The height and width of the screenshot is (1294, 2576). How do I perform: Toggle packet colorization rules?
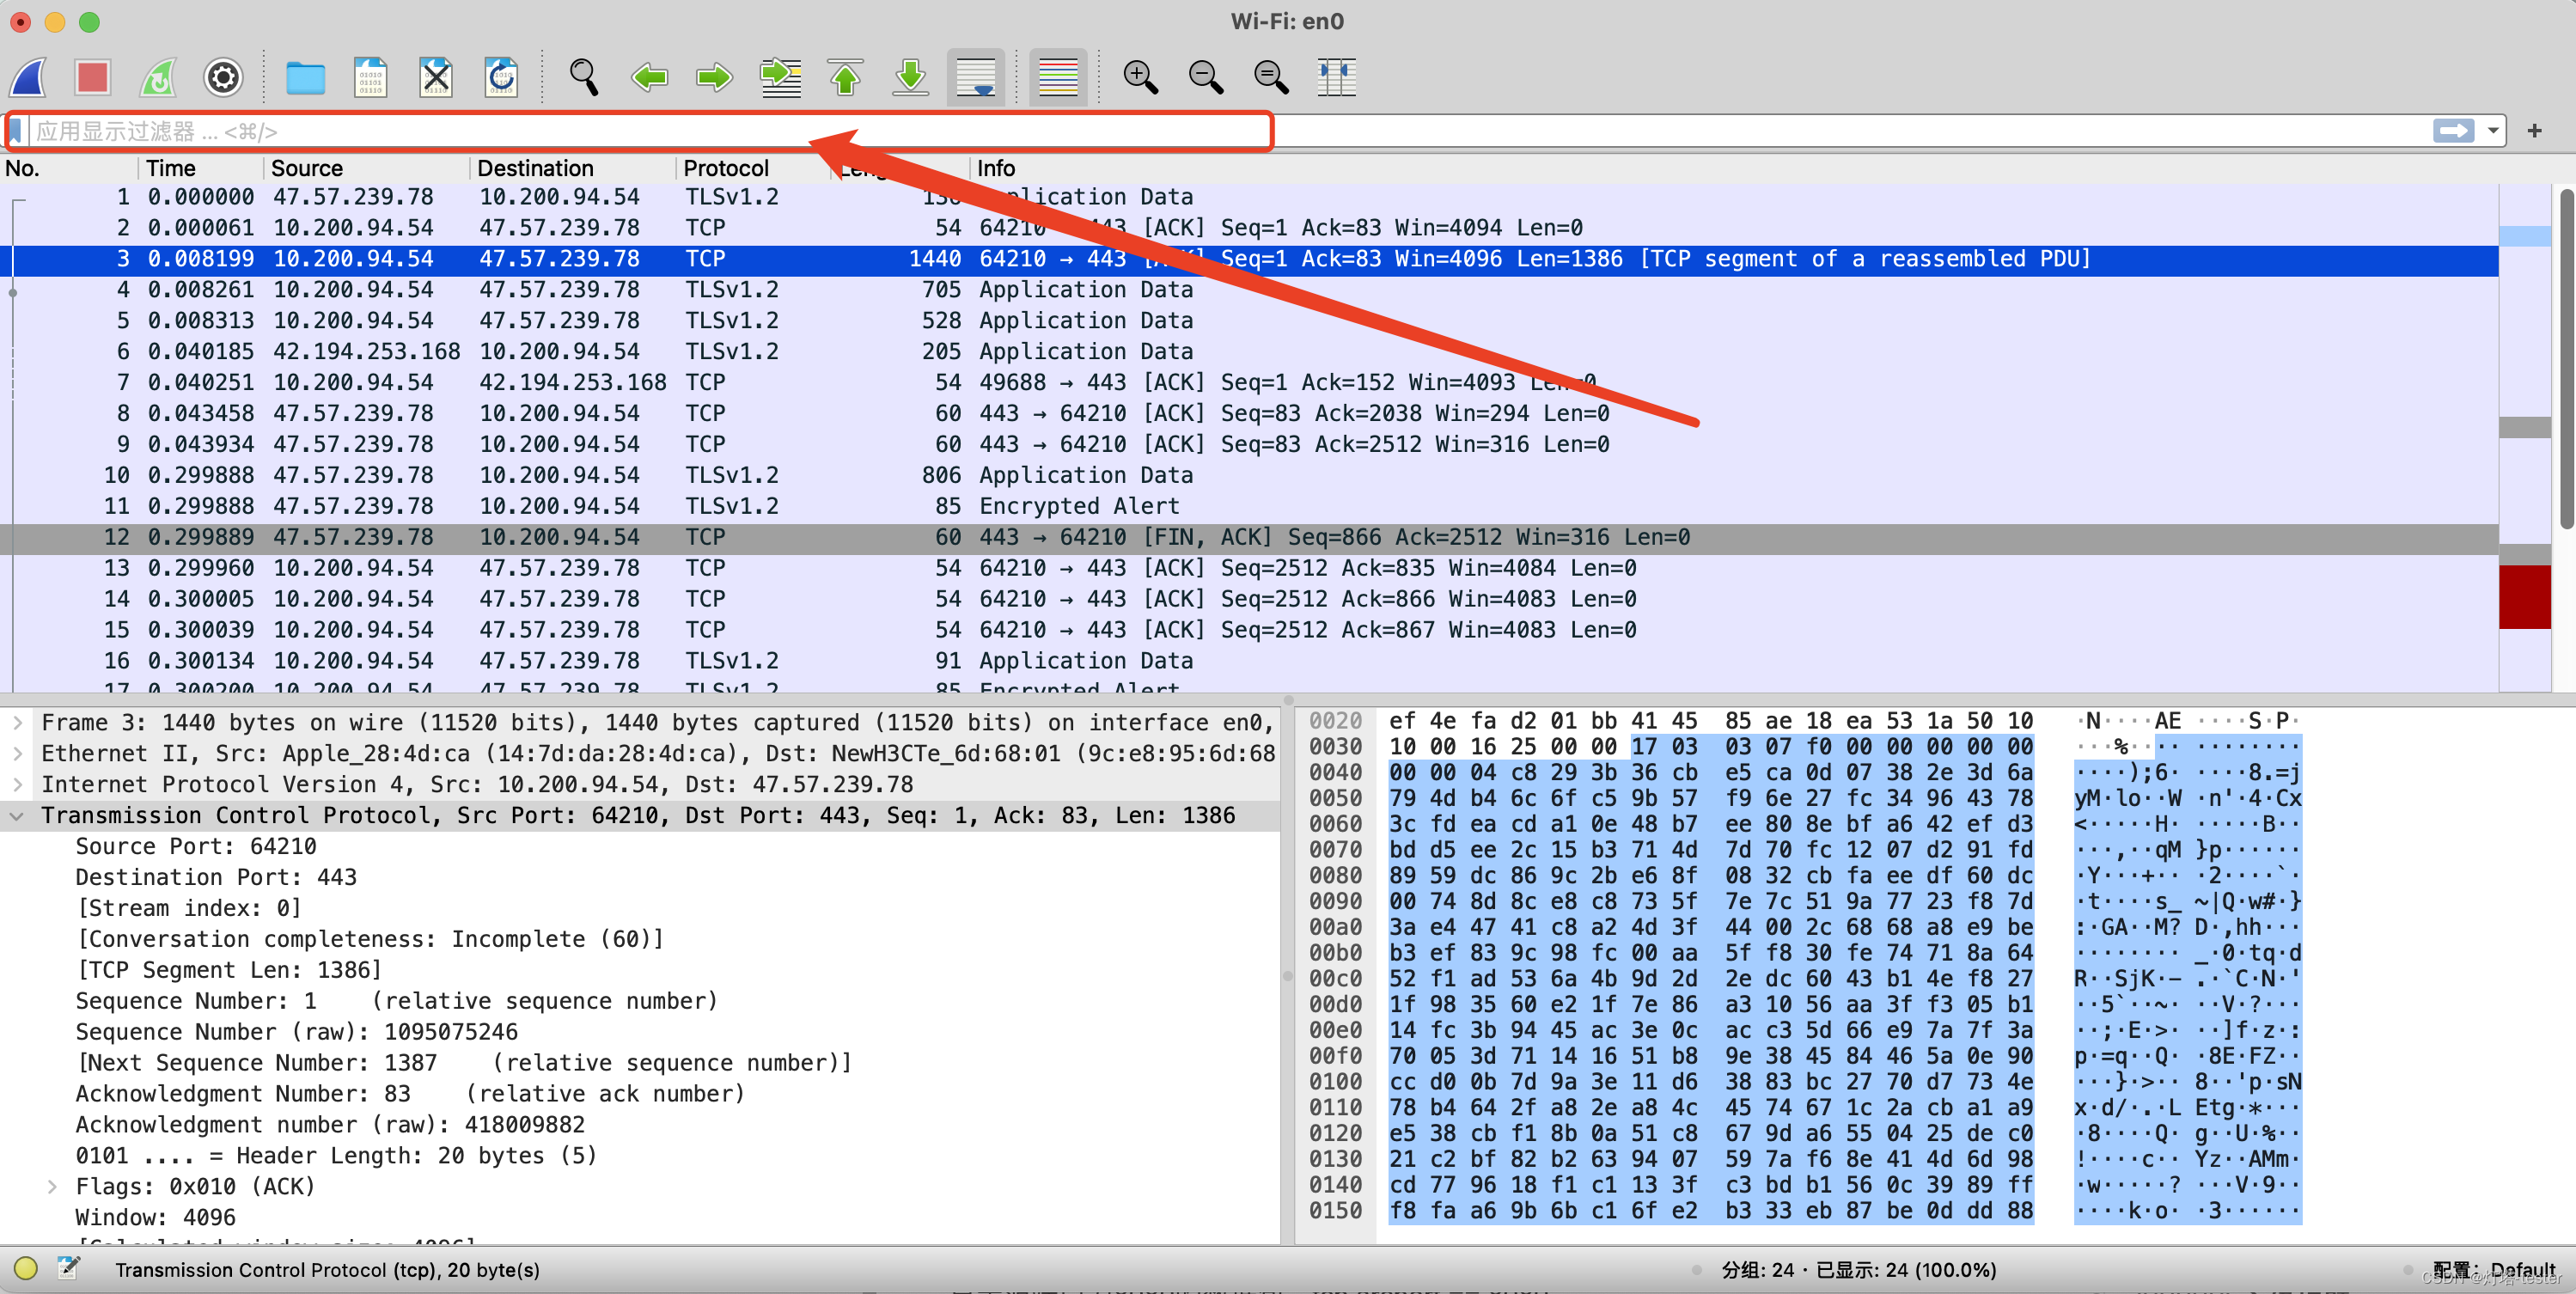pyautogui.click(x=1058, y=77)
